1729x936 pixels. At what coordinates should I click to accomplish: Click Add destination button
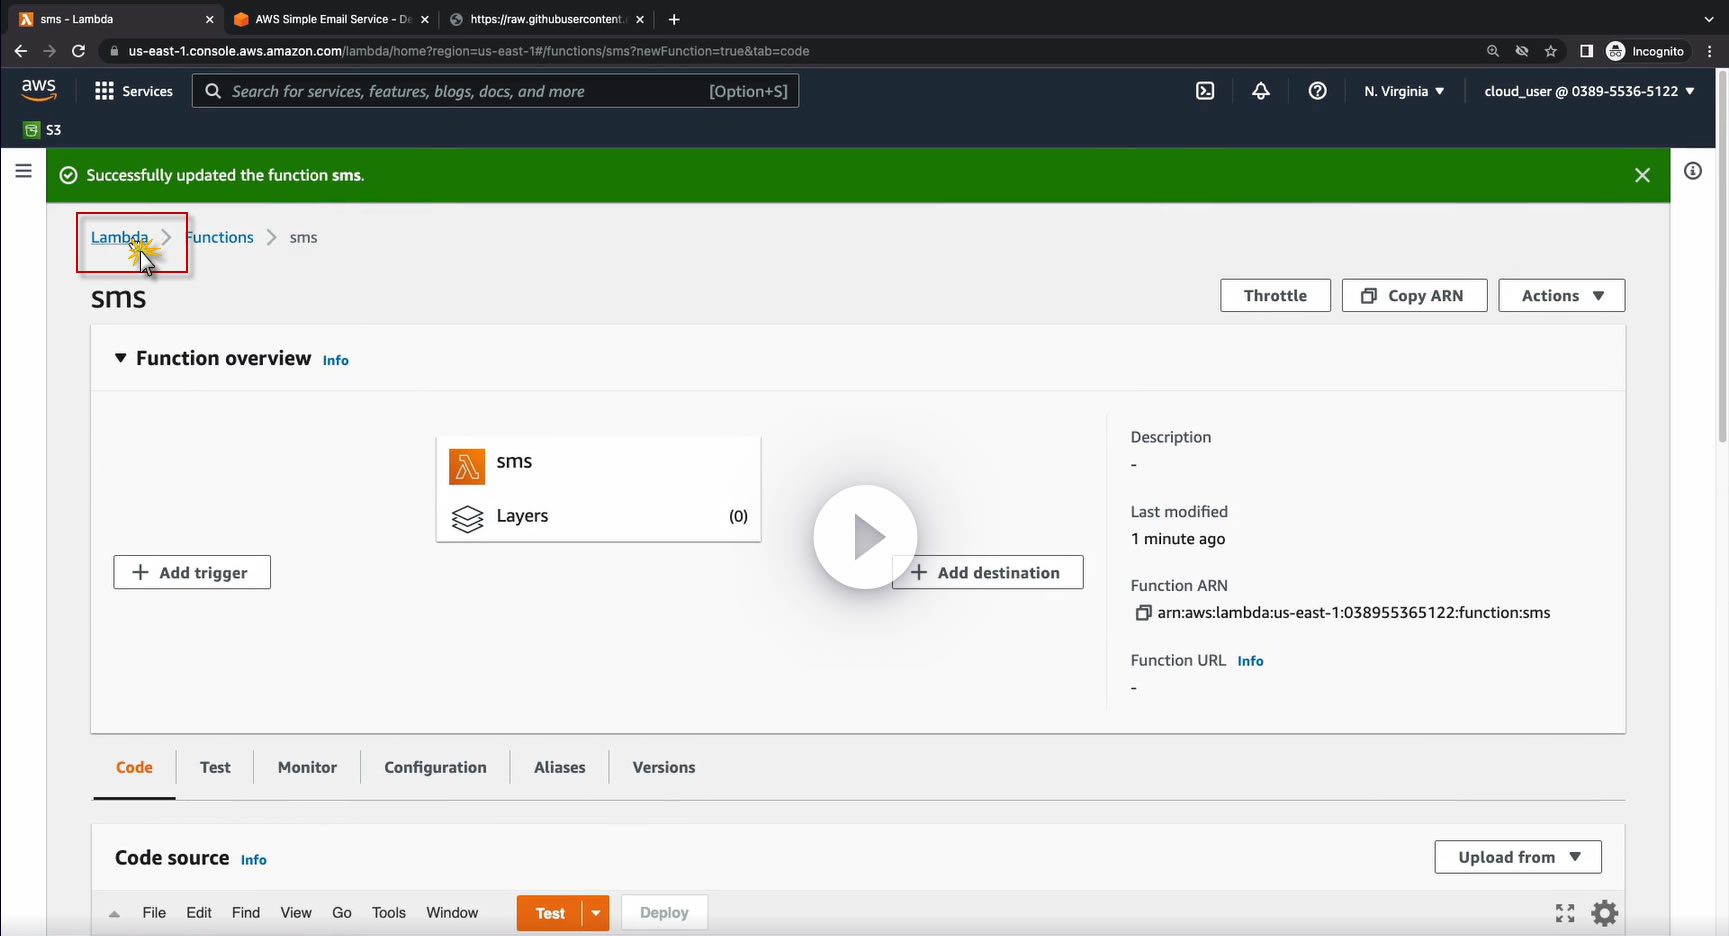[x=987, y=573]
